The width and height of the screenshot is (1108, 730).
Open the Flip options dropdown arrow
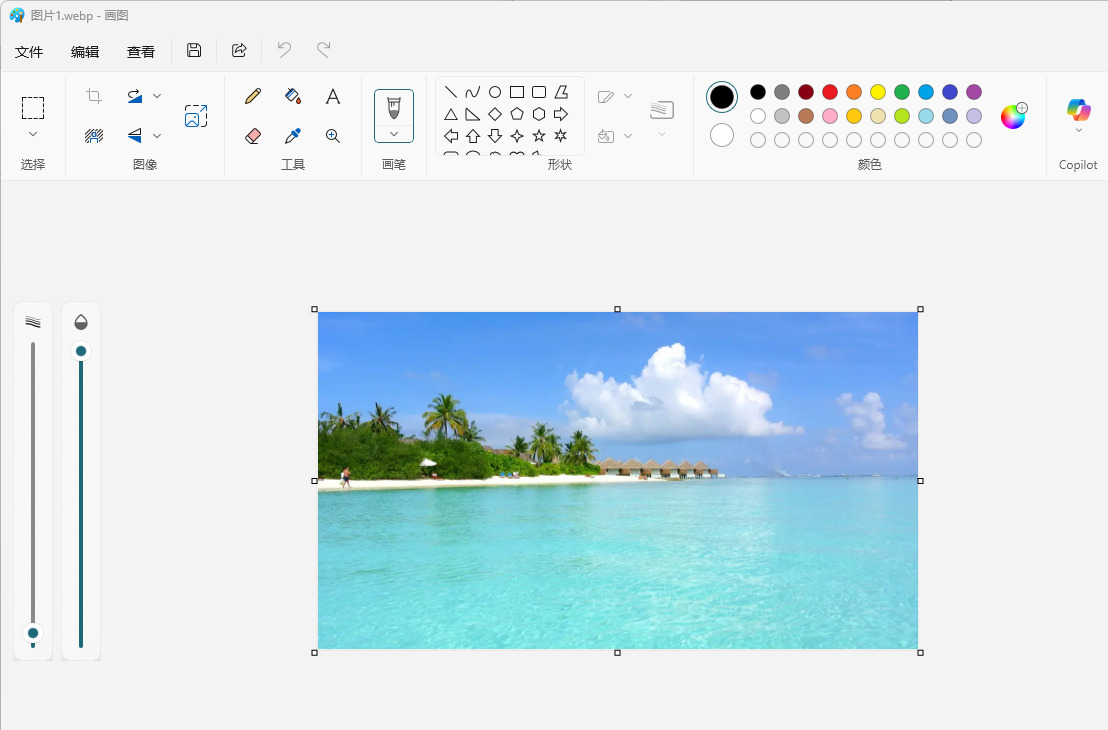[x=157, y=136]
